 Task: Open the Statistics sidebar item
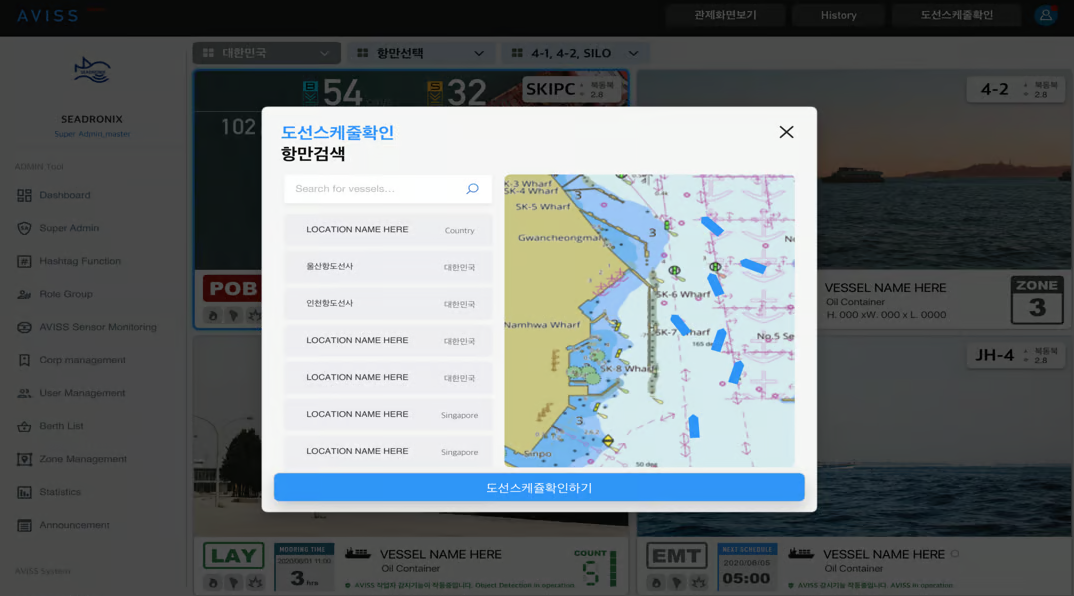click(x=25, y=492)
